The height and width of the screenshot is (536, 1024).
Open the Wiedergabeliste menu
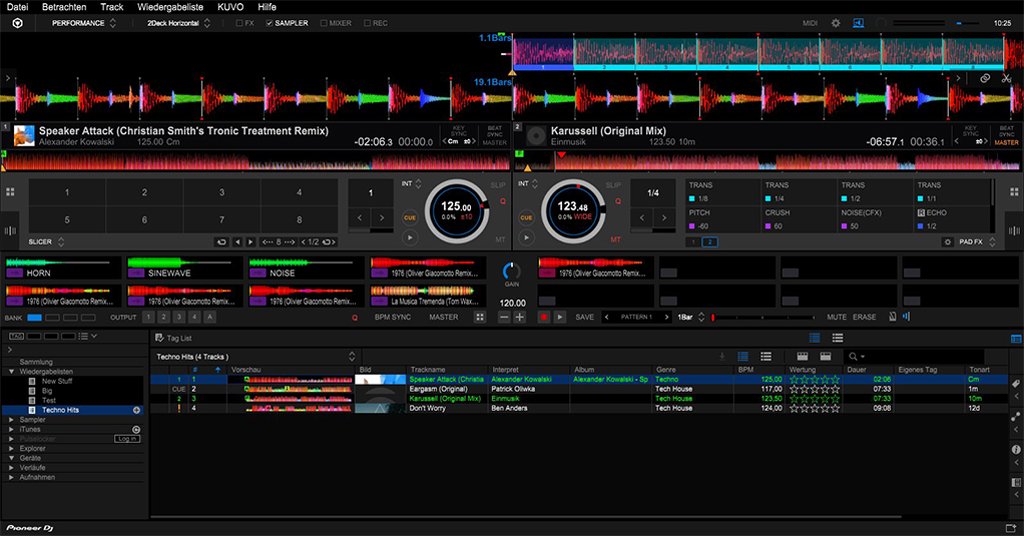[170, 7]
